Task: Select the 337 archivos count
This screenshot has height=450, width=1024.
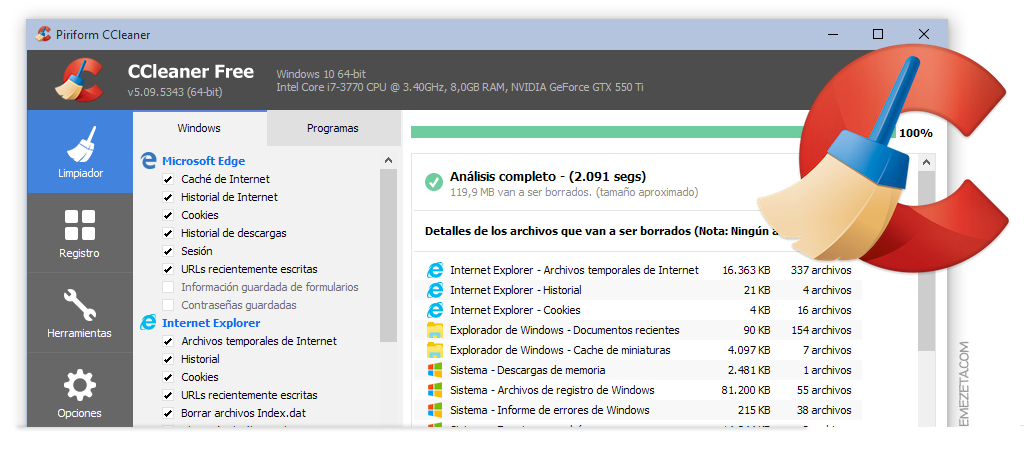Action: click(x=821, y=270)
